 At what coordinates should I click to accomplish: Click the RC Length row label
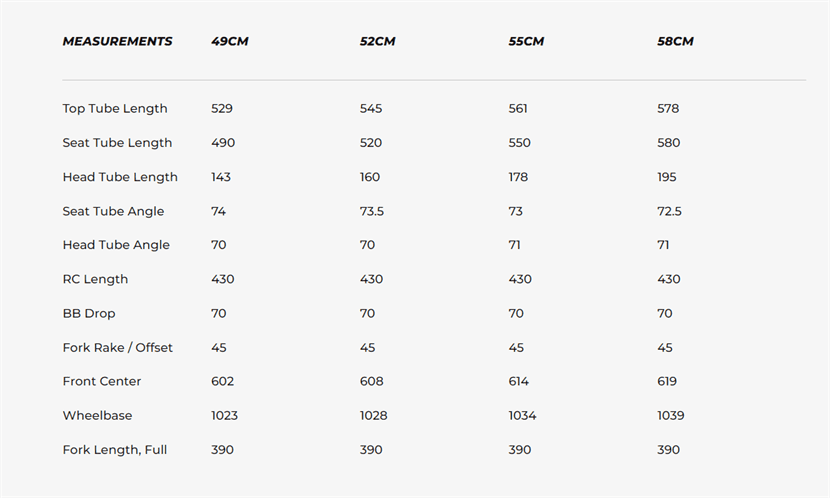click(95, 279)
